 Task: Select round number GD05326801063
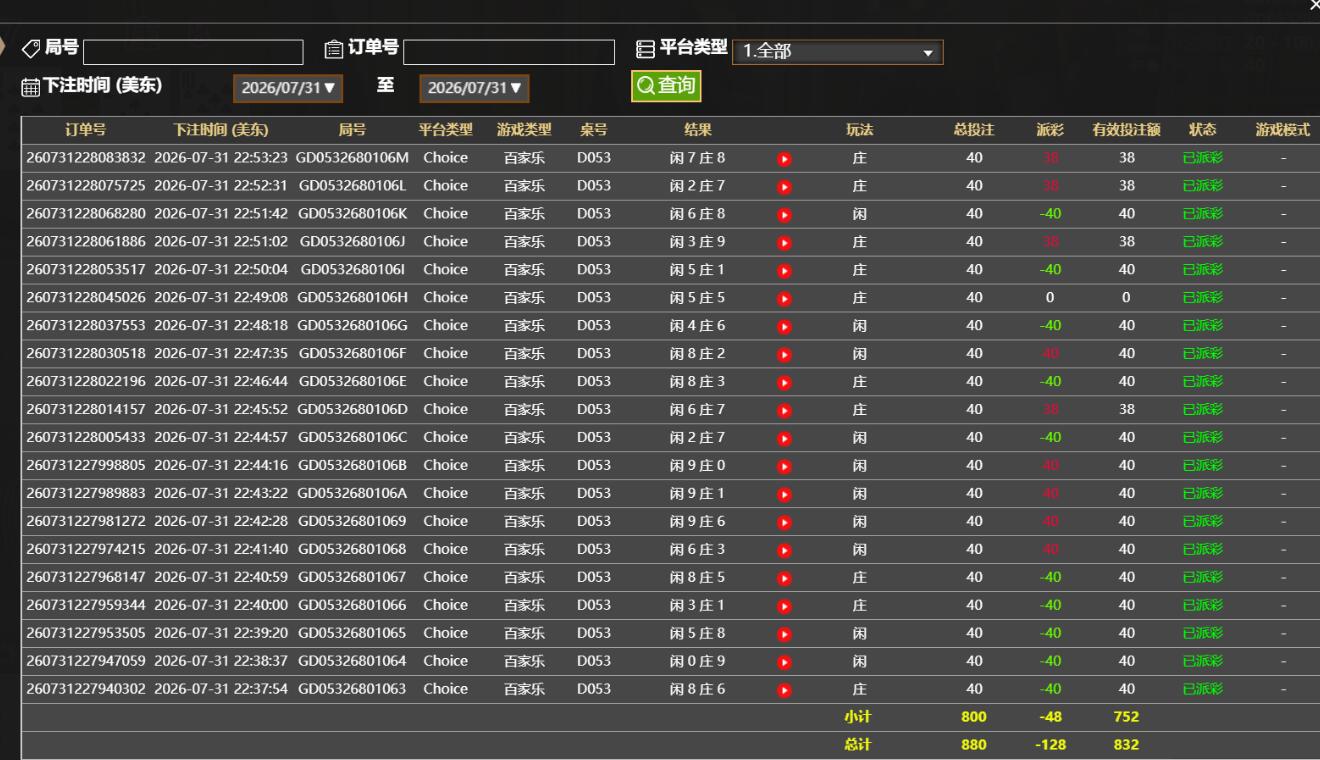352,690
